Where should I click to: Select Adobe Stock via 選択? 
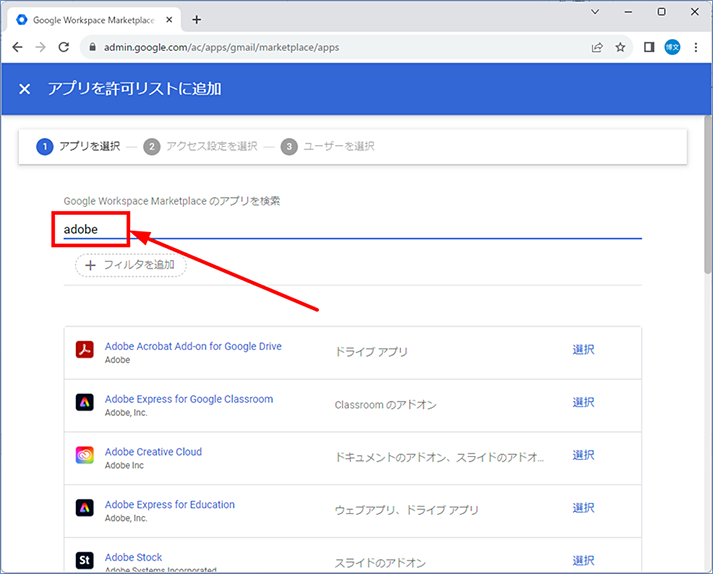tap(583, 561)
